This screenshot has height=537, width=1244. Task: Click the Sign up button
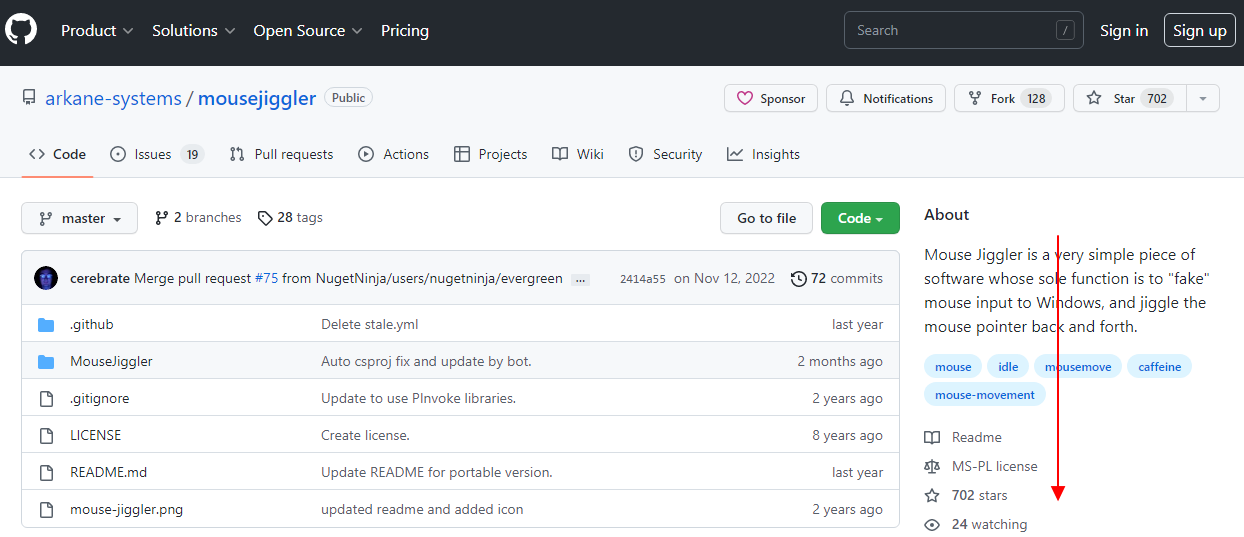pos(1200,30)
